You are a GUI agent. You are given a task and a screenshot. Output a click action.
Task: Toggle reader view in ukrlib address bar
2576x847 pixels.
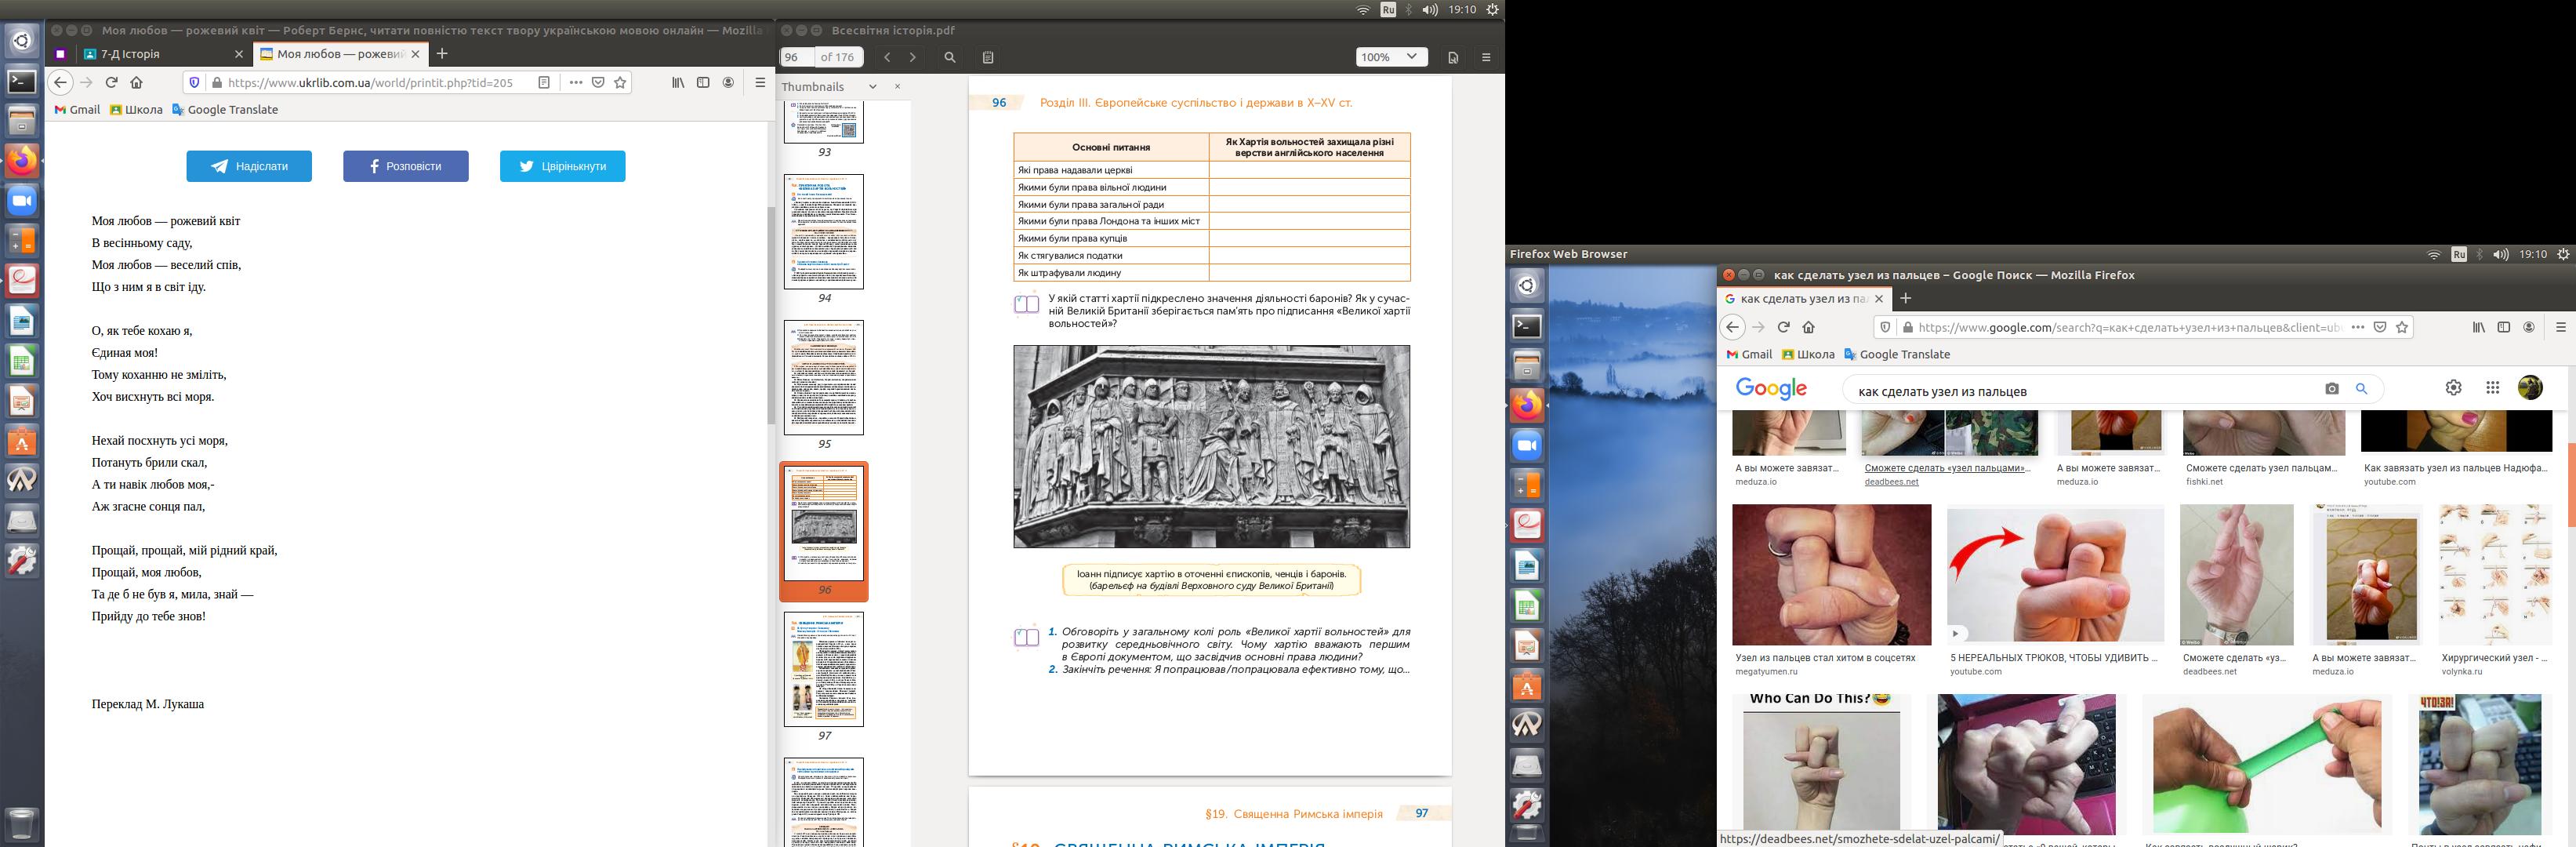(x=544, y=83)
